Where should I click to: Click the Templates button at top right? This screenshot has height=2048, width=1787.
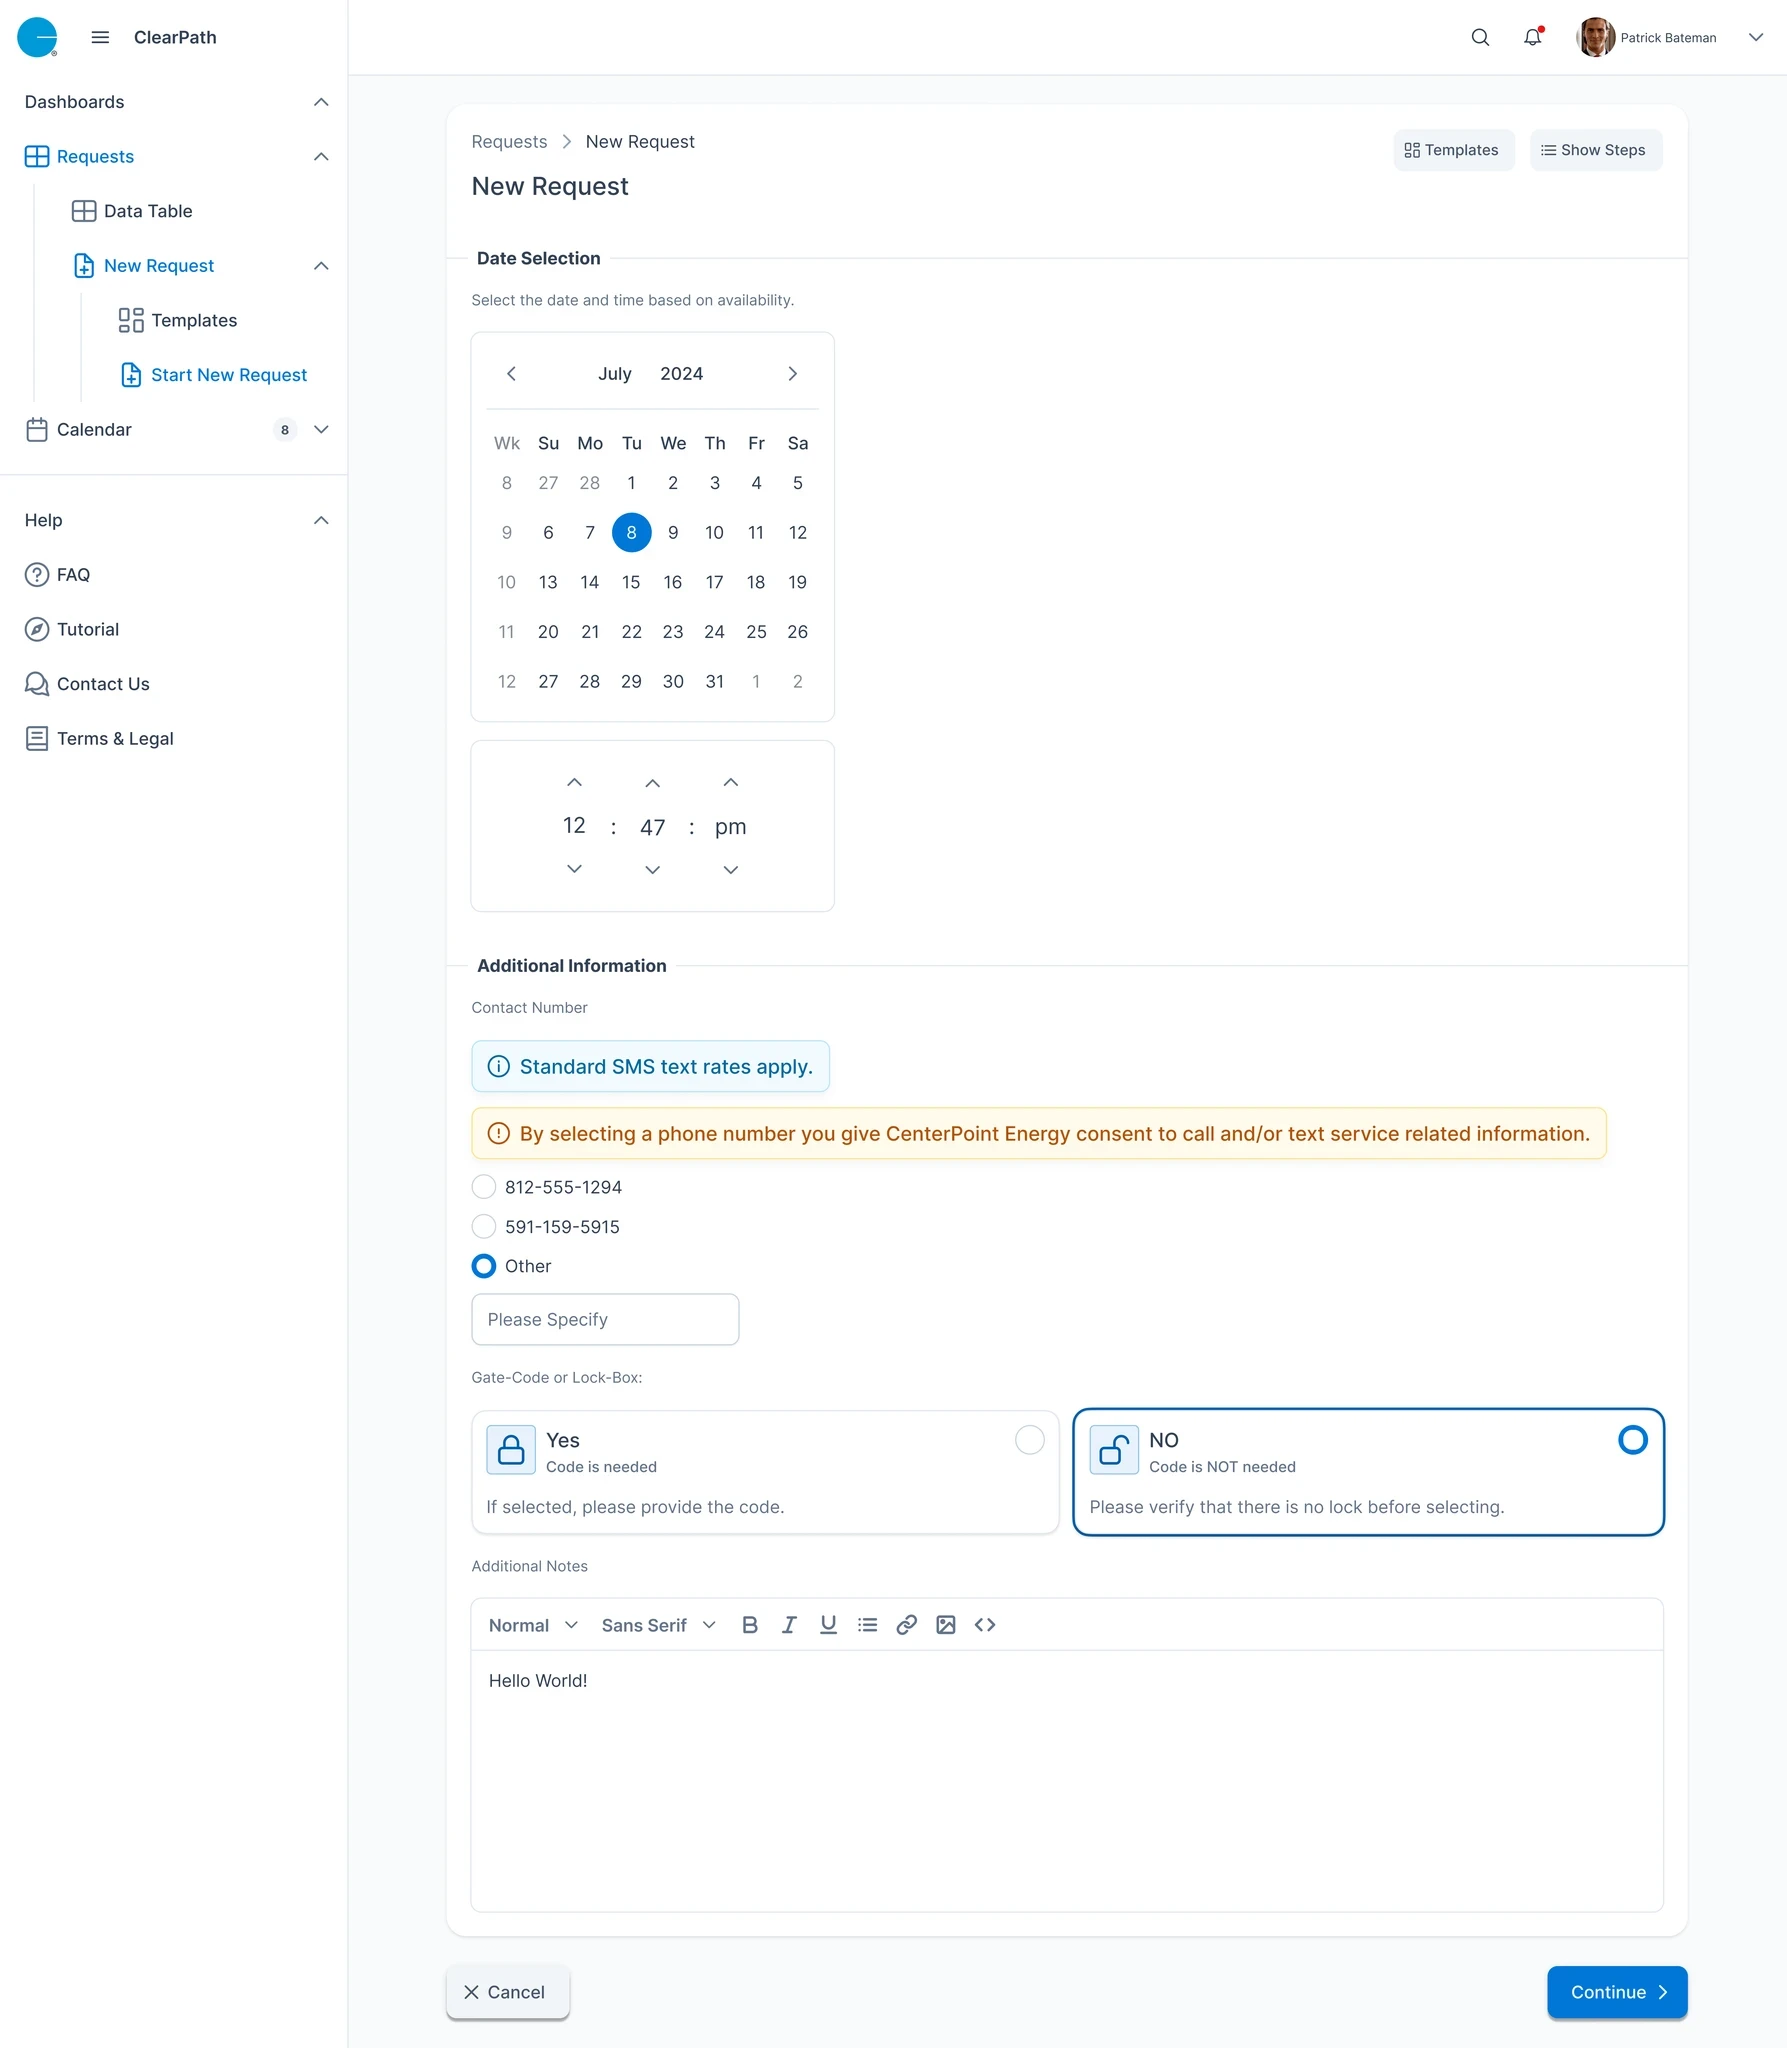(x=1453, y=150)
